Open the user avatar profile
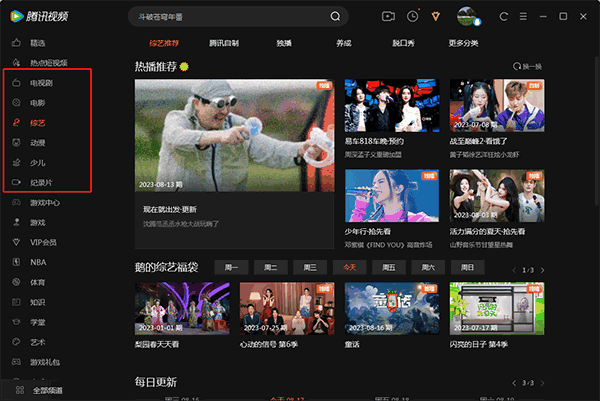The height and width of the screenshot is (401, 600). coord(468,16)
